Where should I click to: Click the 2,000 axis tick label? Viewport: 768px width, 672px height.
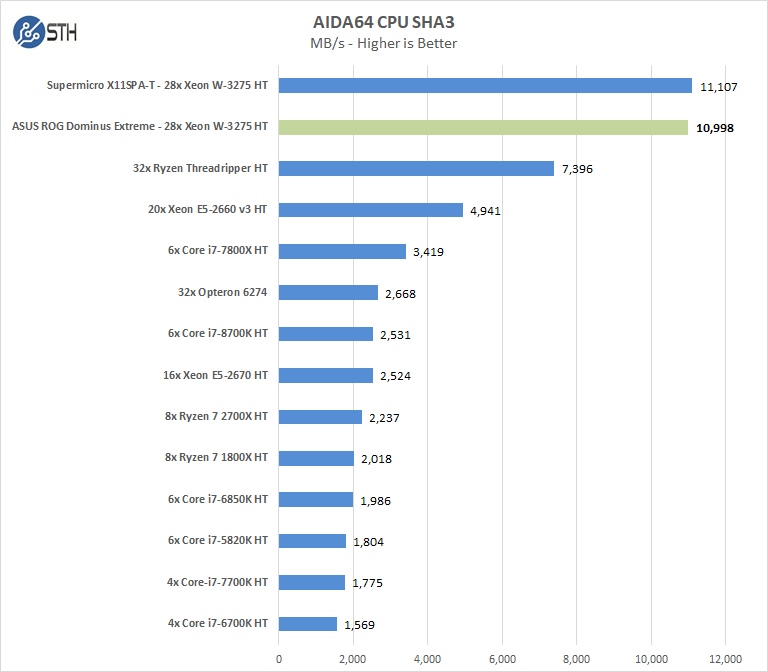pos(353,659)
